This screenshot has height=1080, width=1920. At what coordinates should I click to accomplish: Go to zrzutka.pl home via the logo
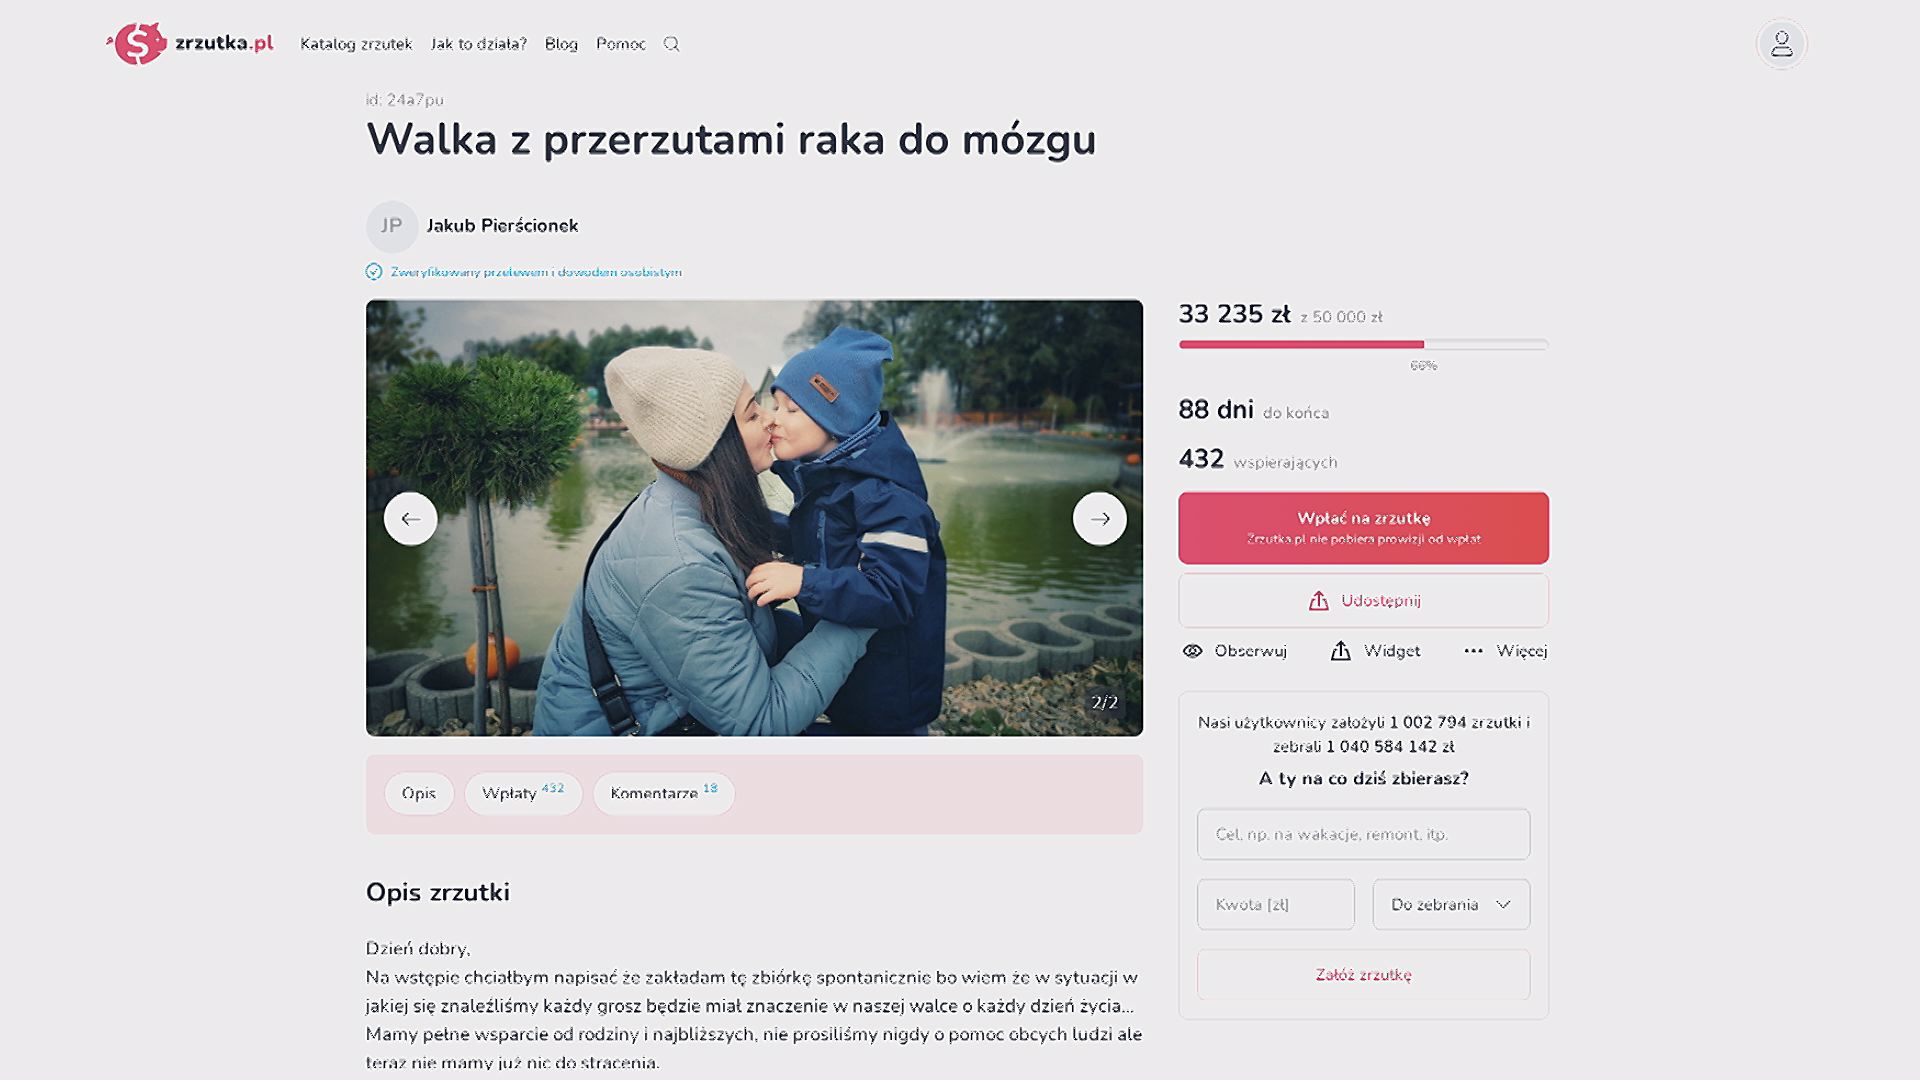coord(189,44)
